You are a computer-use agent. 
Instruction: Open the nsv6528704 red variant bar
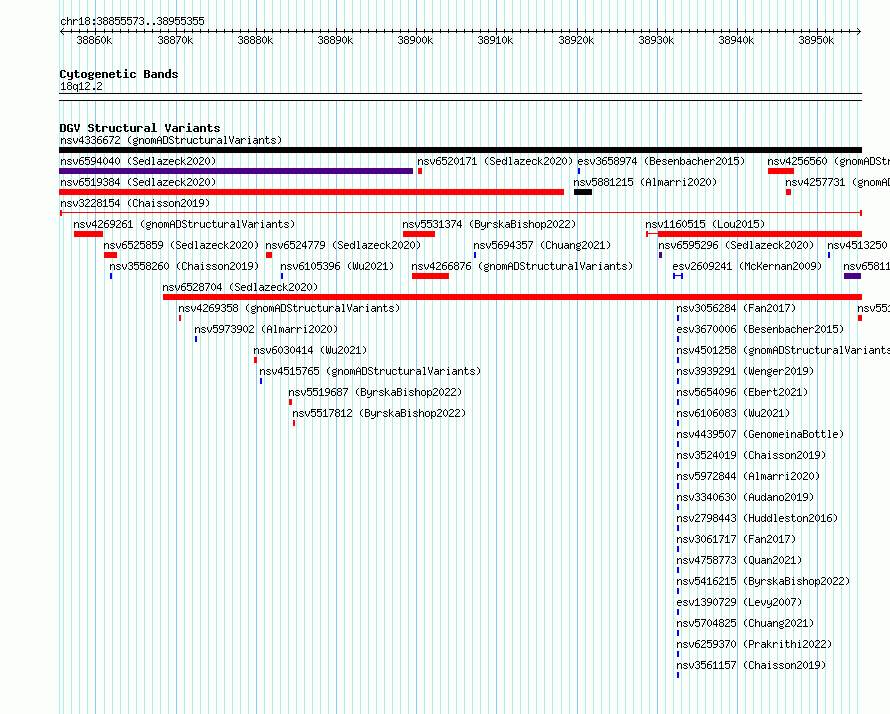click(513, 297)
